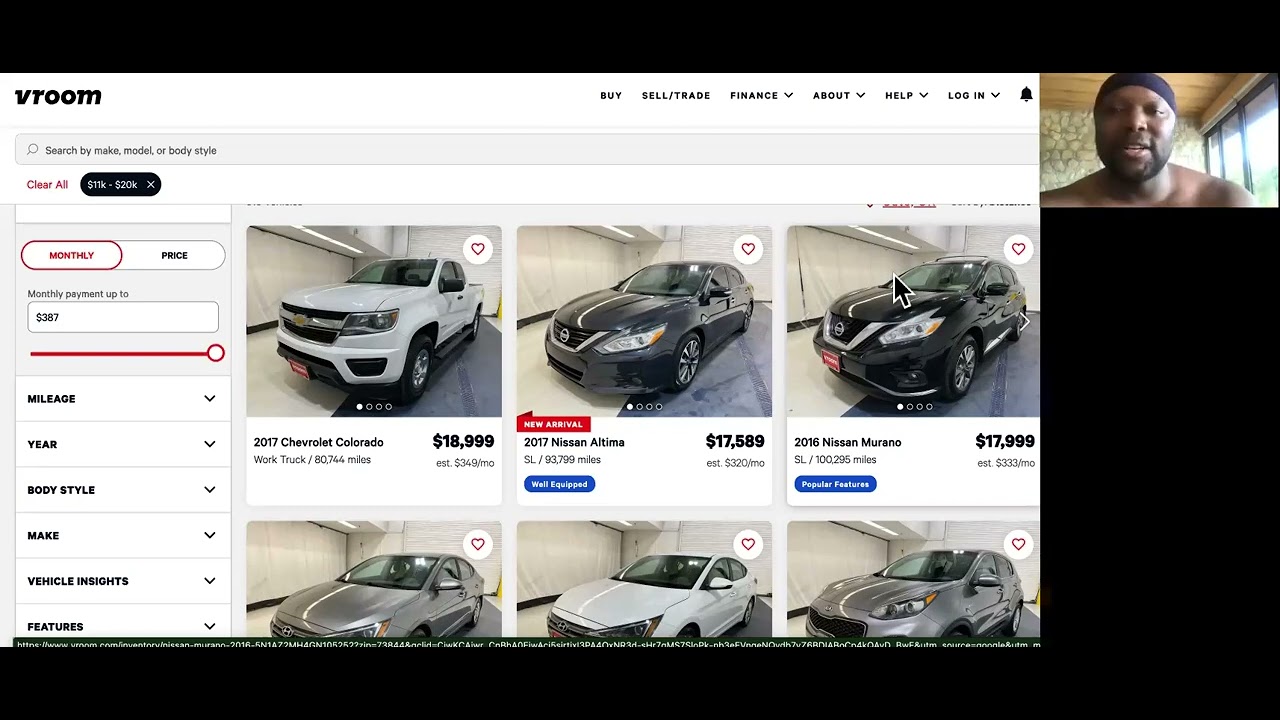
Task: Show next photo of Nissan Murano
Action: pos(1025,321)
